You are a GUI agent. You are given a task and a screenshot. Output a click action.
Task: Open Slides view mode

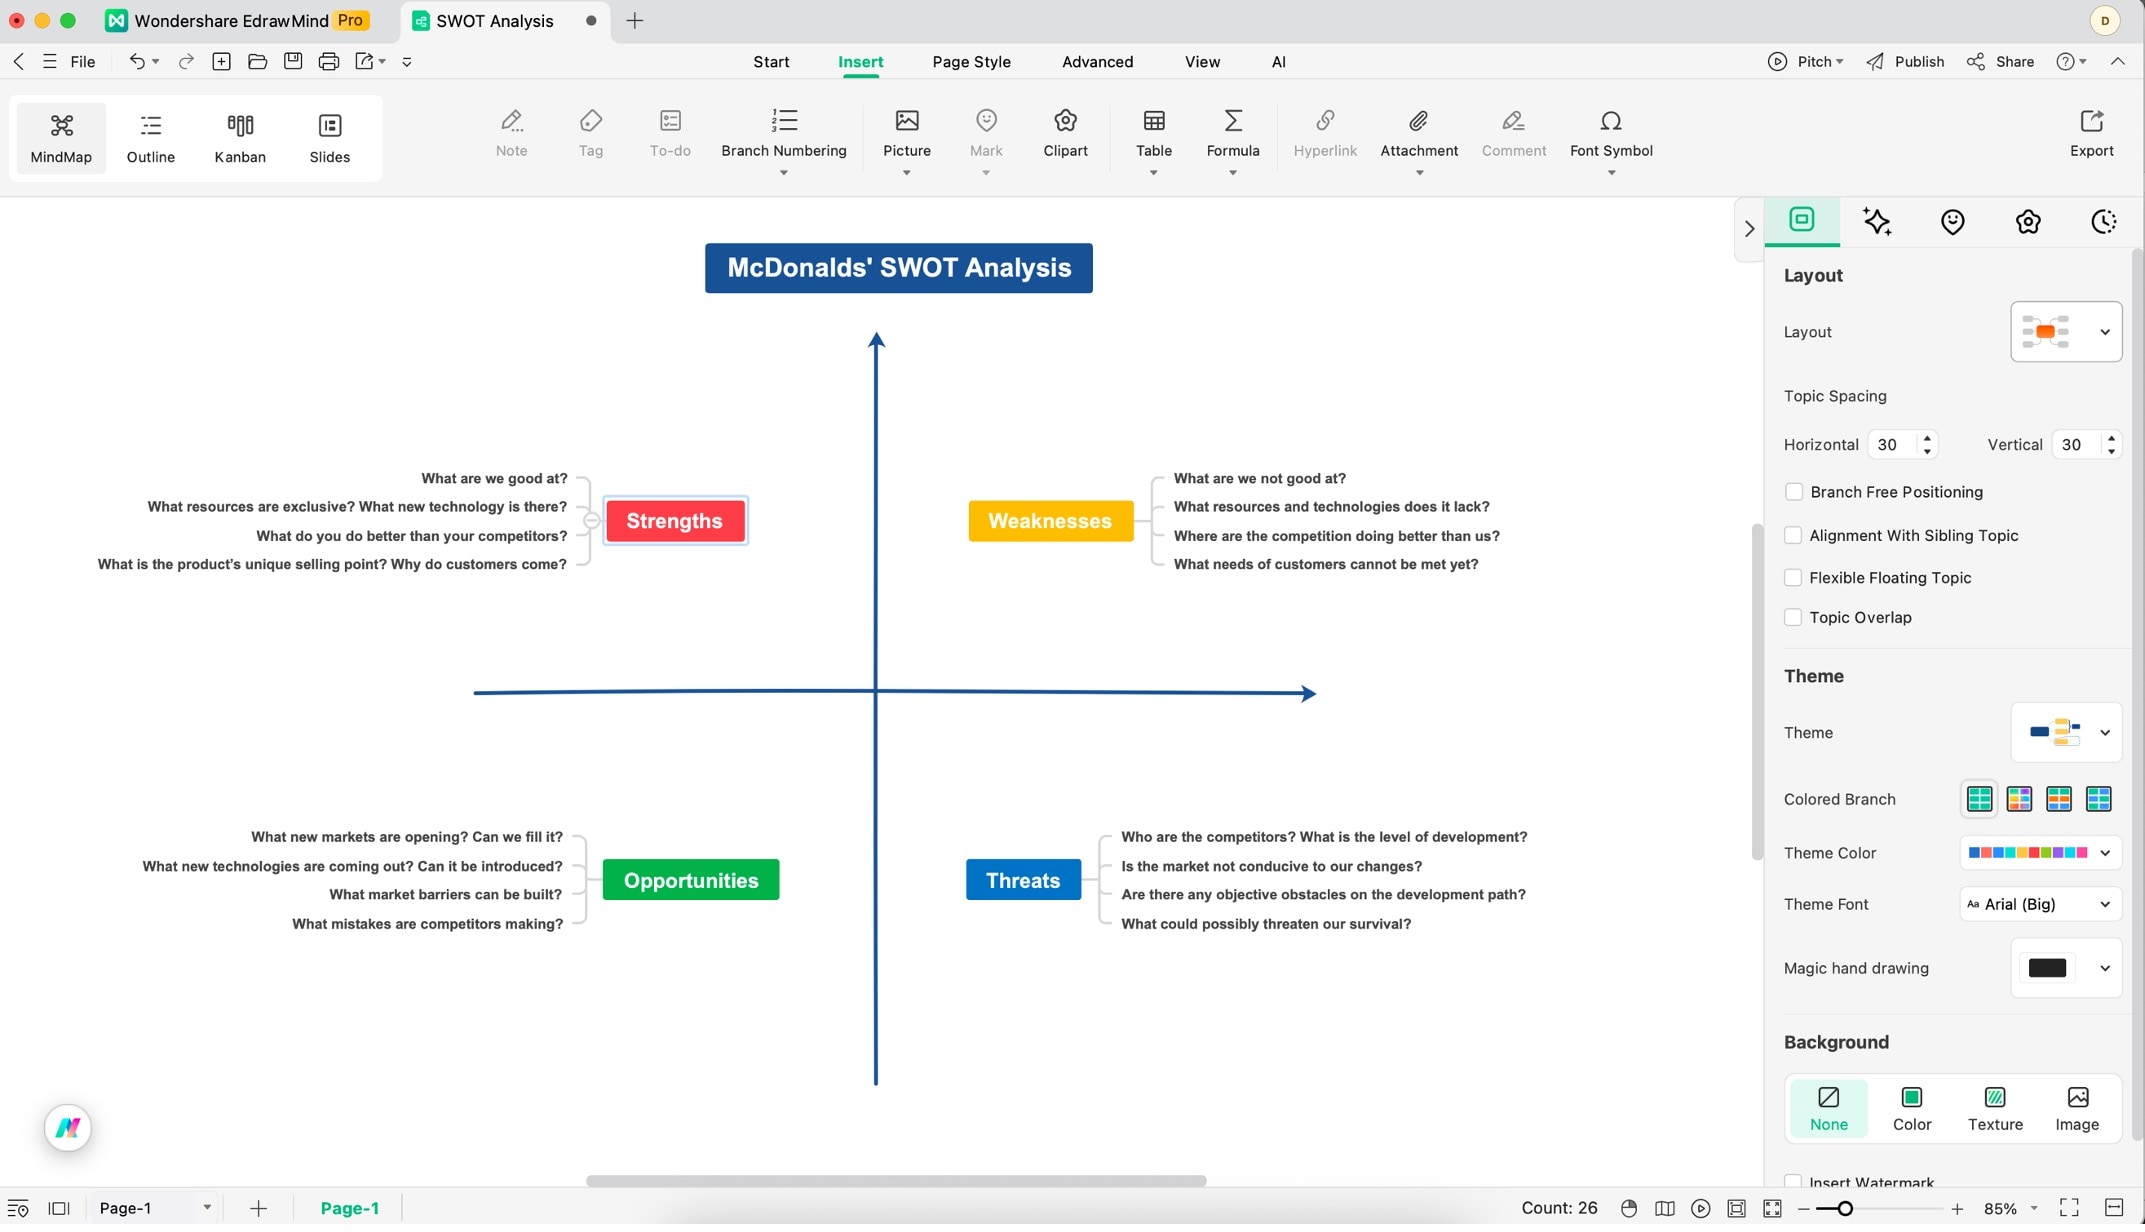[x=329, y=138]
